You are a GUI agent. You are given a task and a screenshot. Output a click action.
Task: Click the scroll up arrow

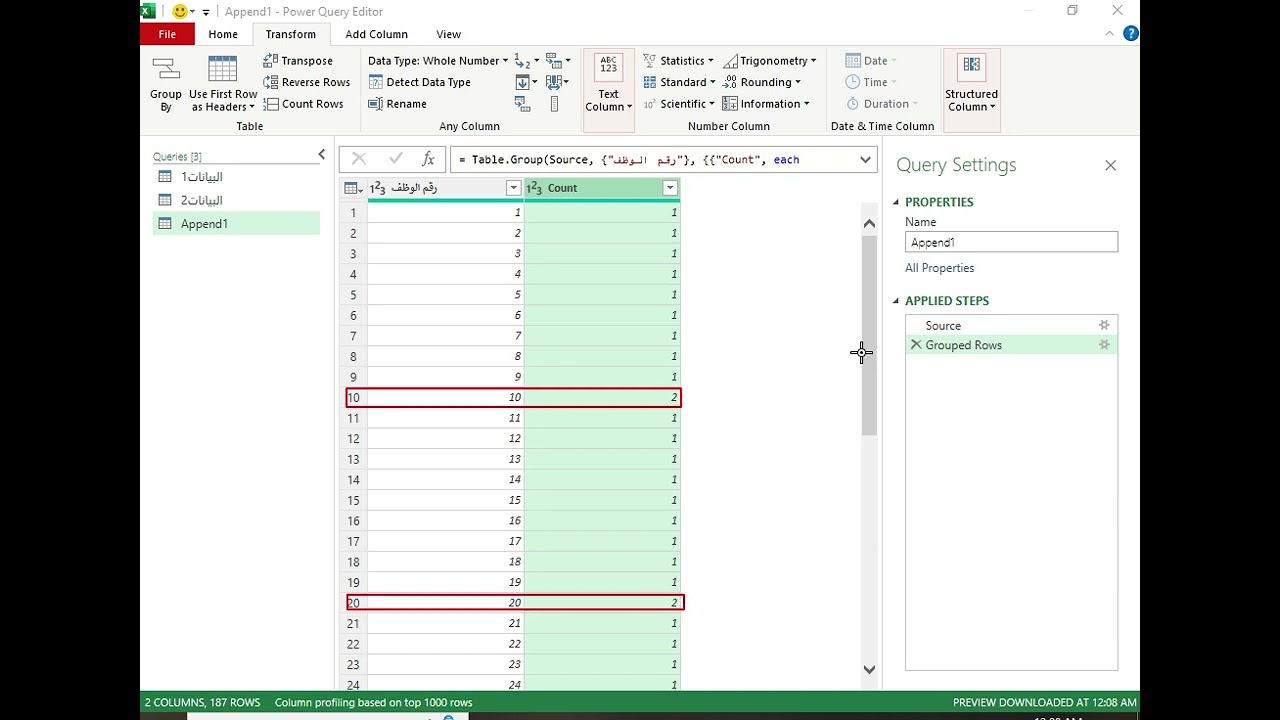click(x=869, y=224)
